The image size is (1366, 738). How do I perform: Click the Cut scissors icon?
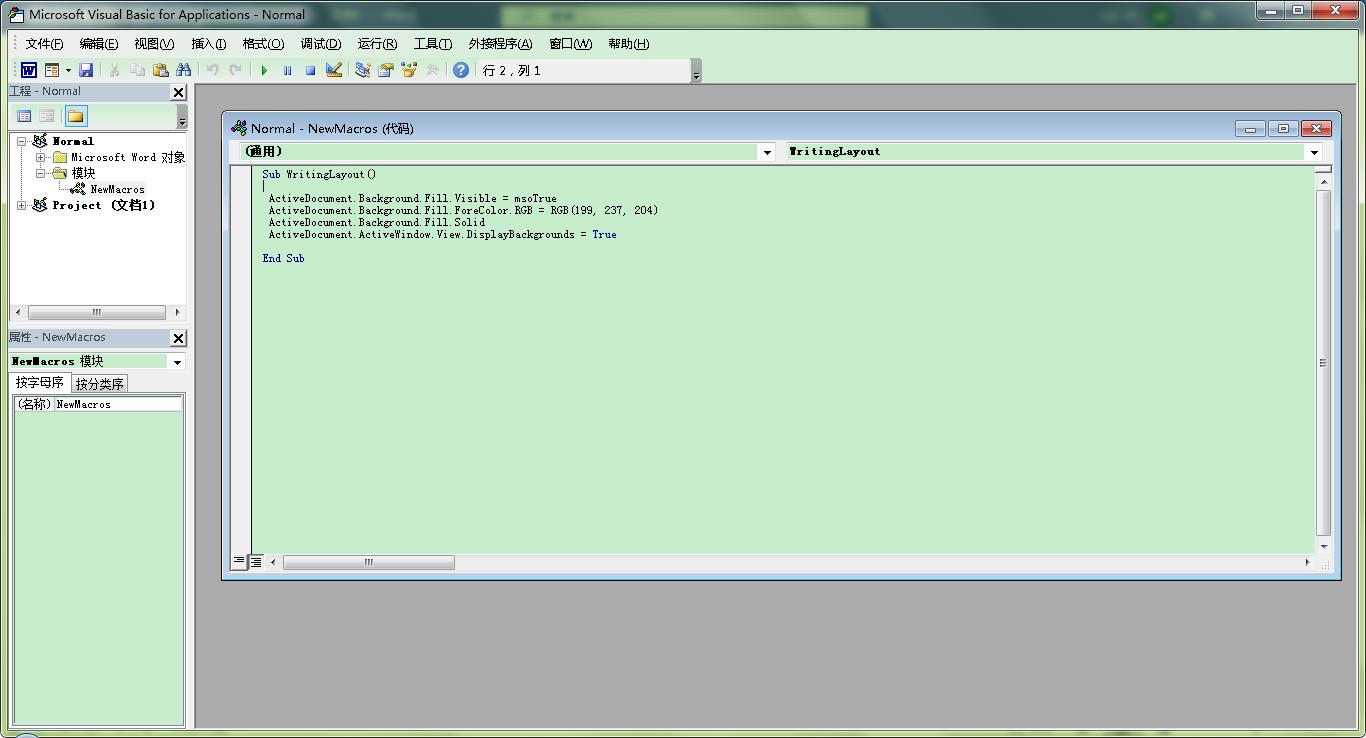coord(114,70)
